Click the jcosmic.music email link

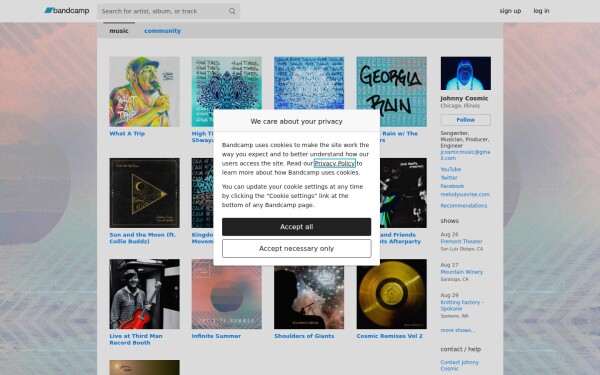click(465, 155)
